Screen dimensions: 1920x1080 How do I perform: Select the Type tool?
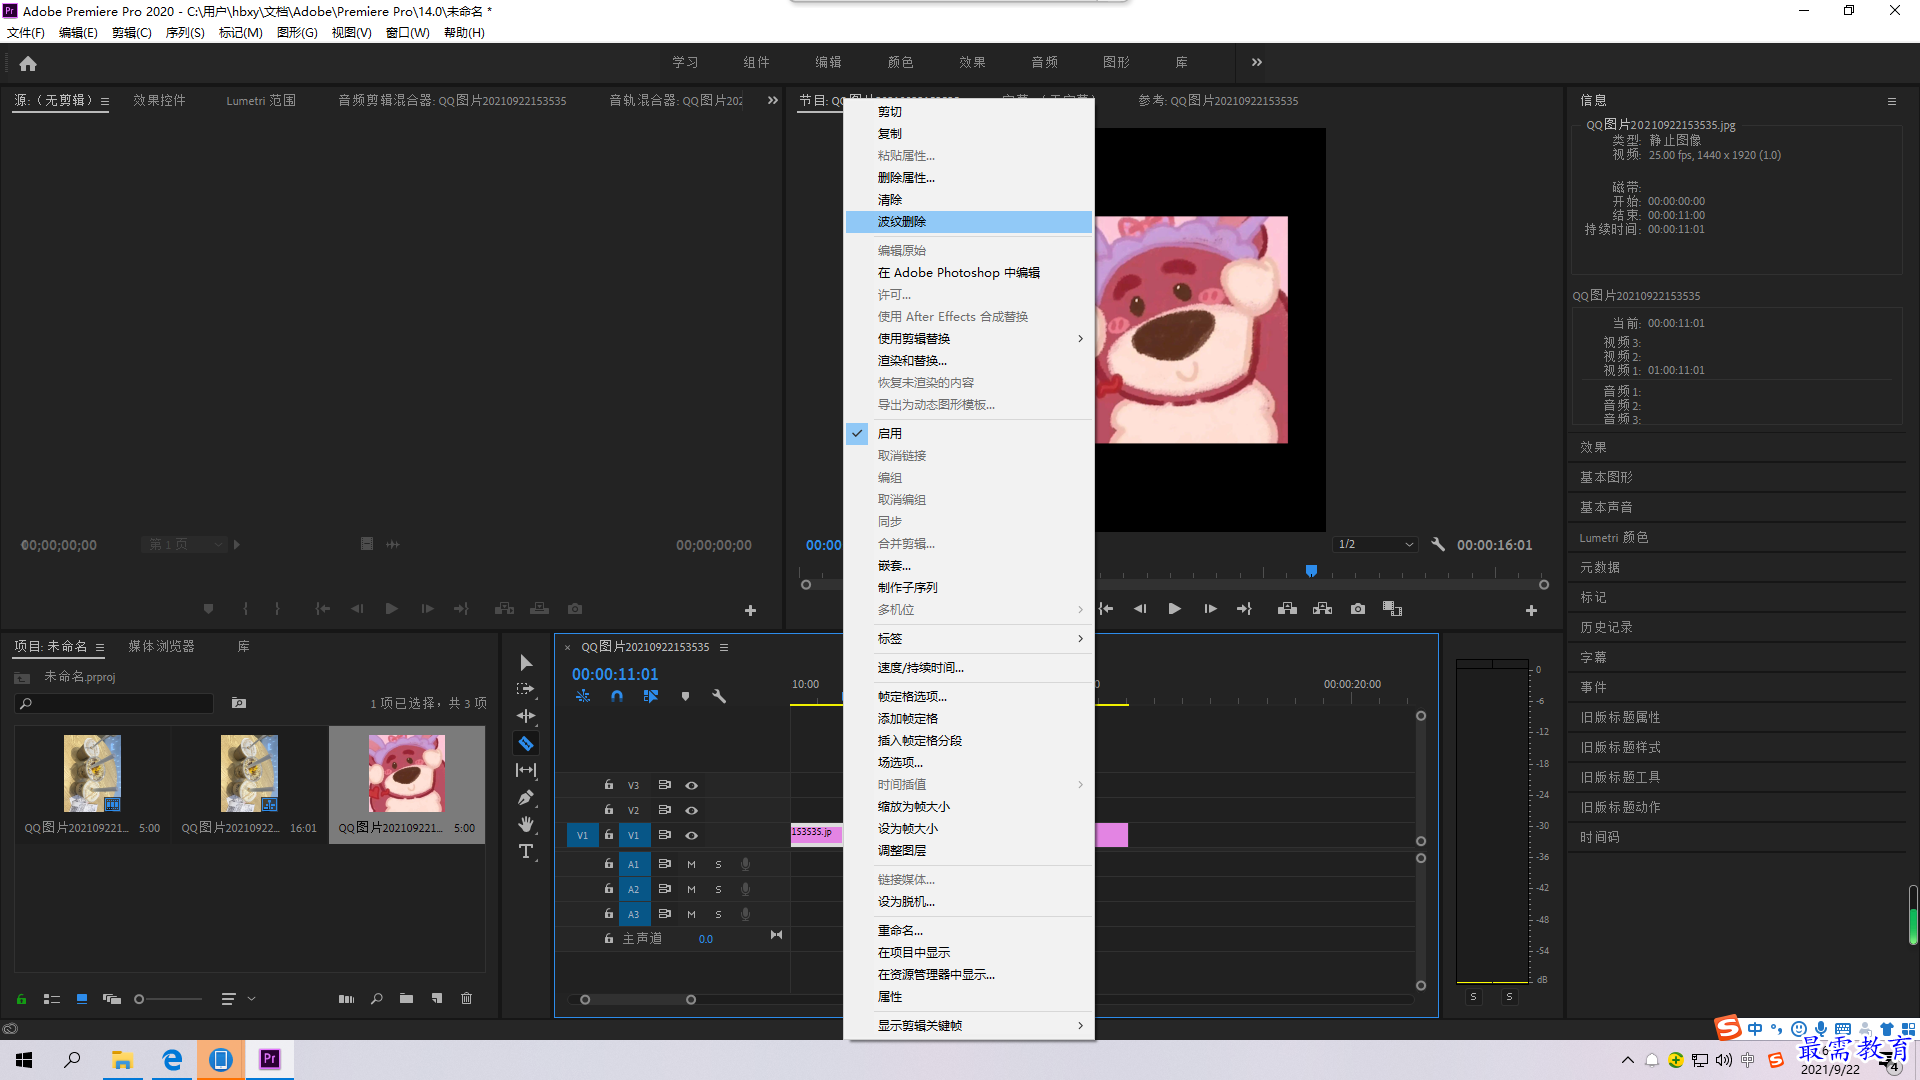click(526, 851)
